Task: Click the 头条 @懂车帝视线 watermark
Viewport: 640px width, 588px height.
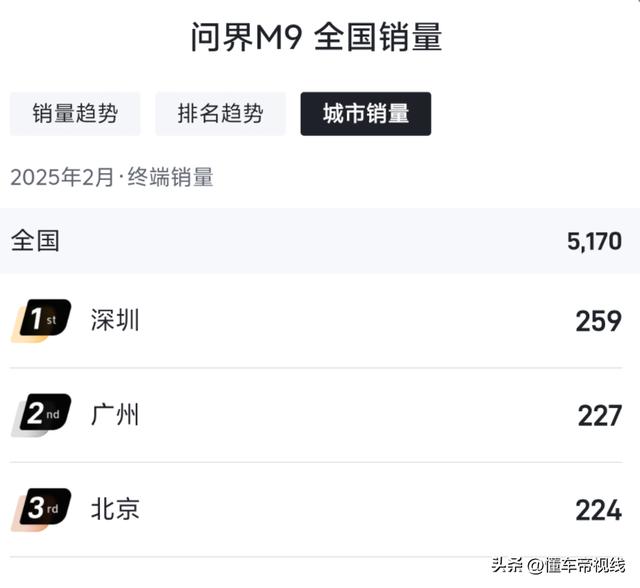Action: click(558, 566)
